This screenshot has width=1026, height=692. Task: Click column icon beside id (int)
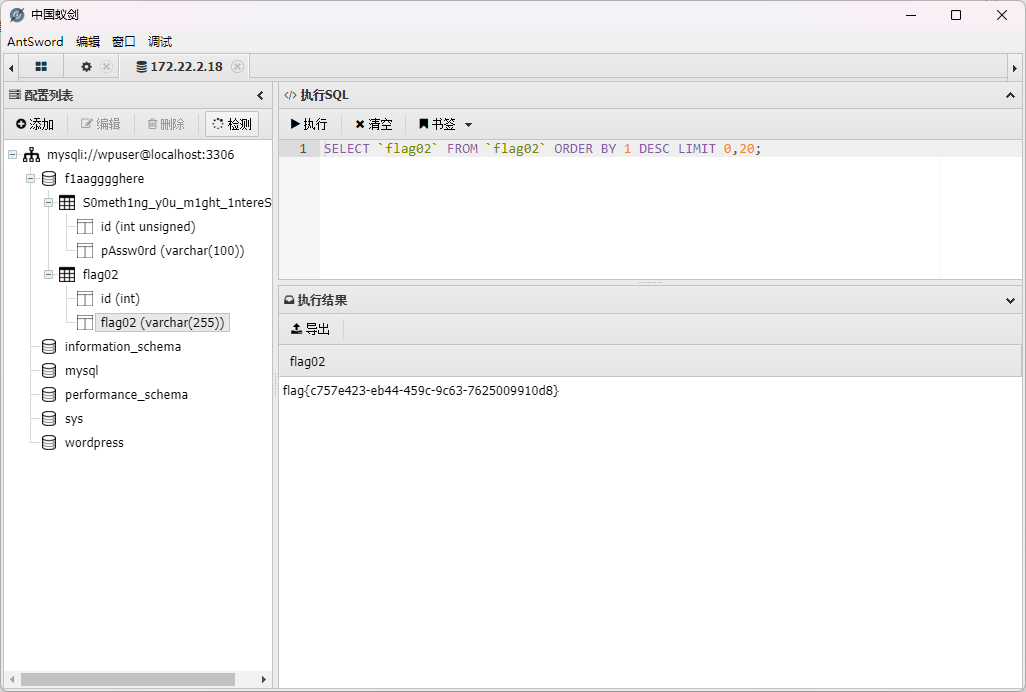point(85,299)
